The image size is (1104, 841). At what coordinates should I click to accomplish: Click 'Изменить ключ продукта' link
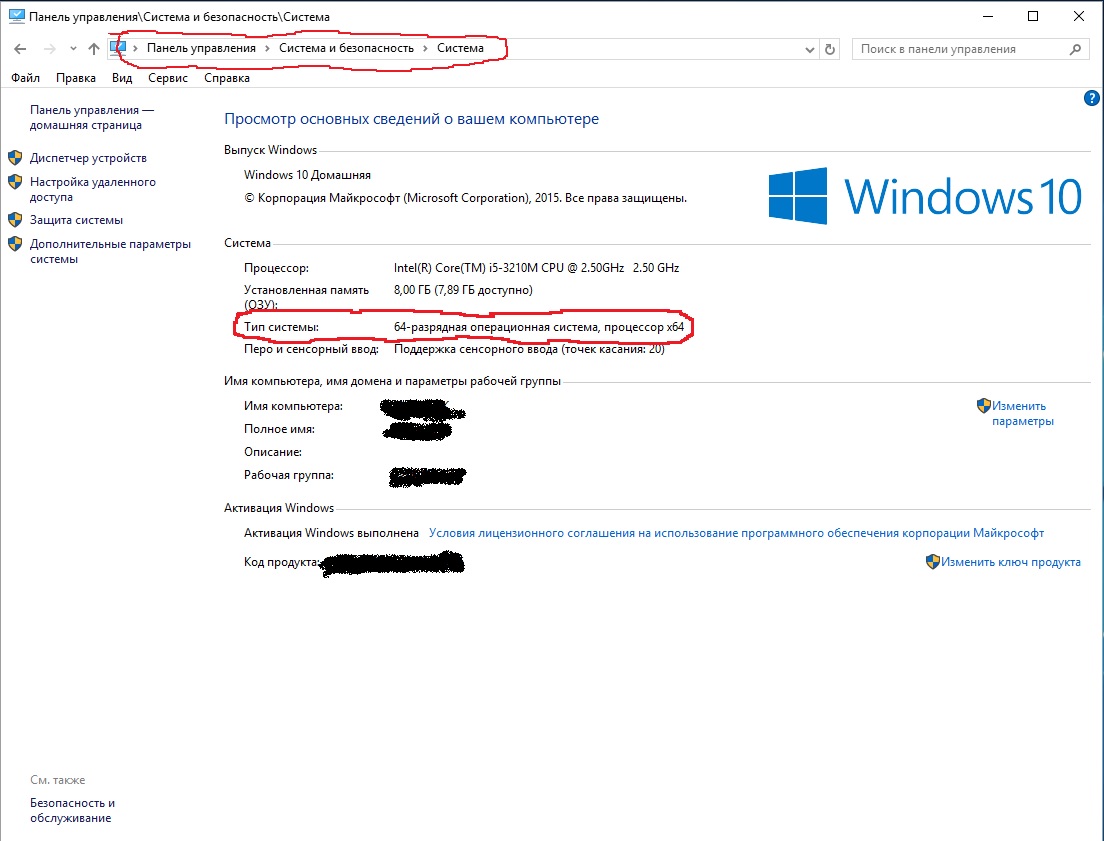[x=1010, y=562]
